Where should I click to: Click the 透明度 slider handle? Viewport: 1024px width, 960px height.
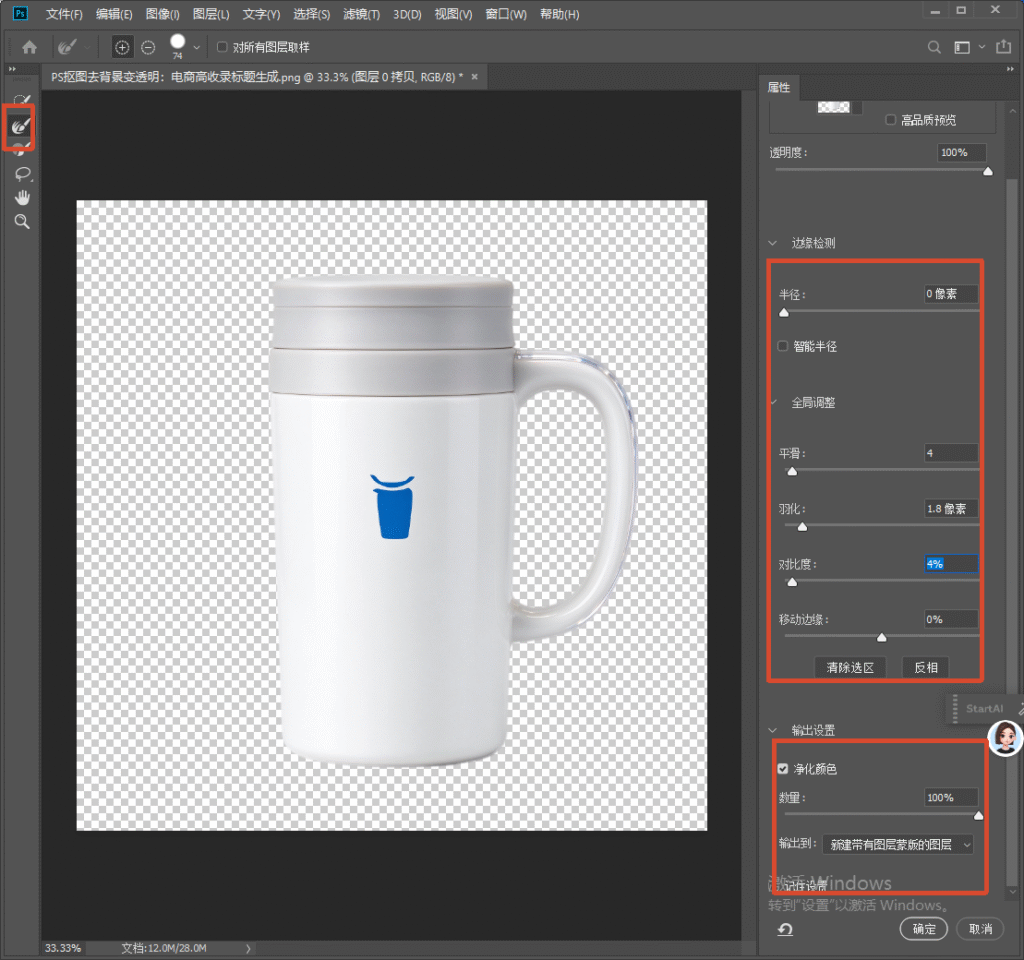click(x=988, y=171)
